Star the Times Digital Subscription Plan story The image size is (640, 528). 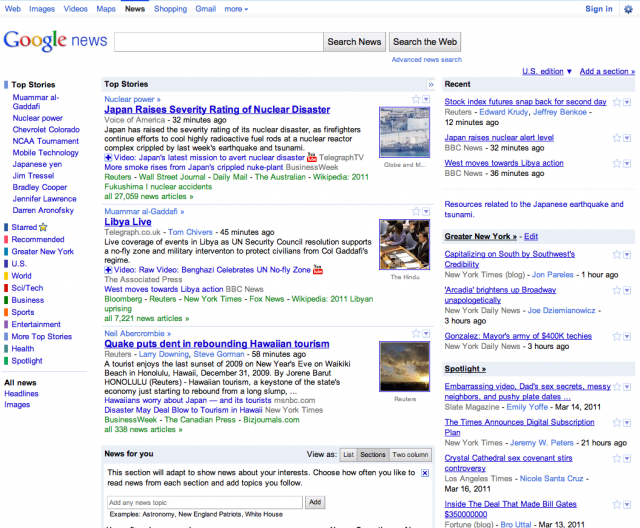[x=617, y=422]
